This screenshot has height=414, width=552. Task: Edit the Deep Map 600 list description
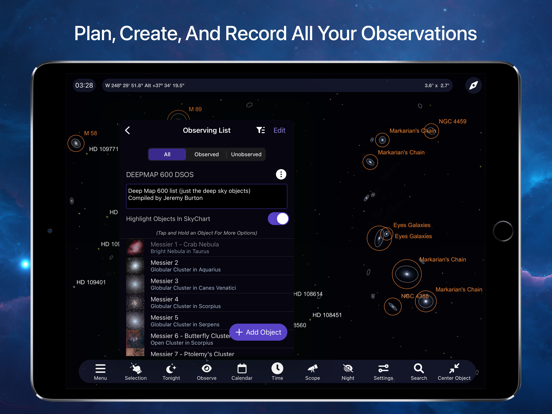(x=207, y=196)
